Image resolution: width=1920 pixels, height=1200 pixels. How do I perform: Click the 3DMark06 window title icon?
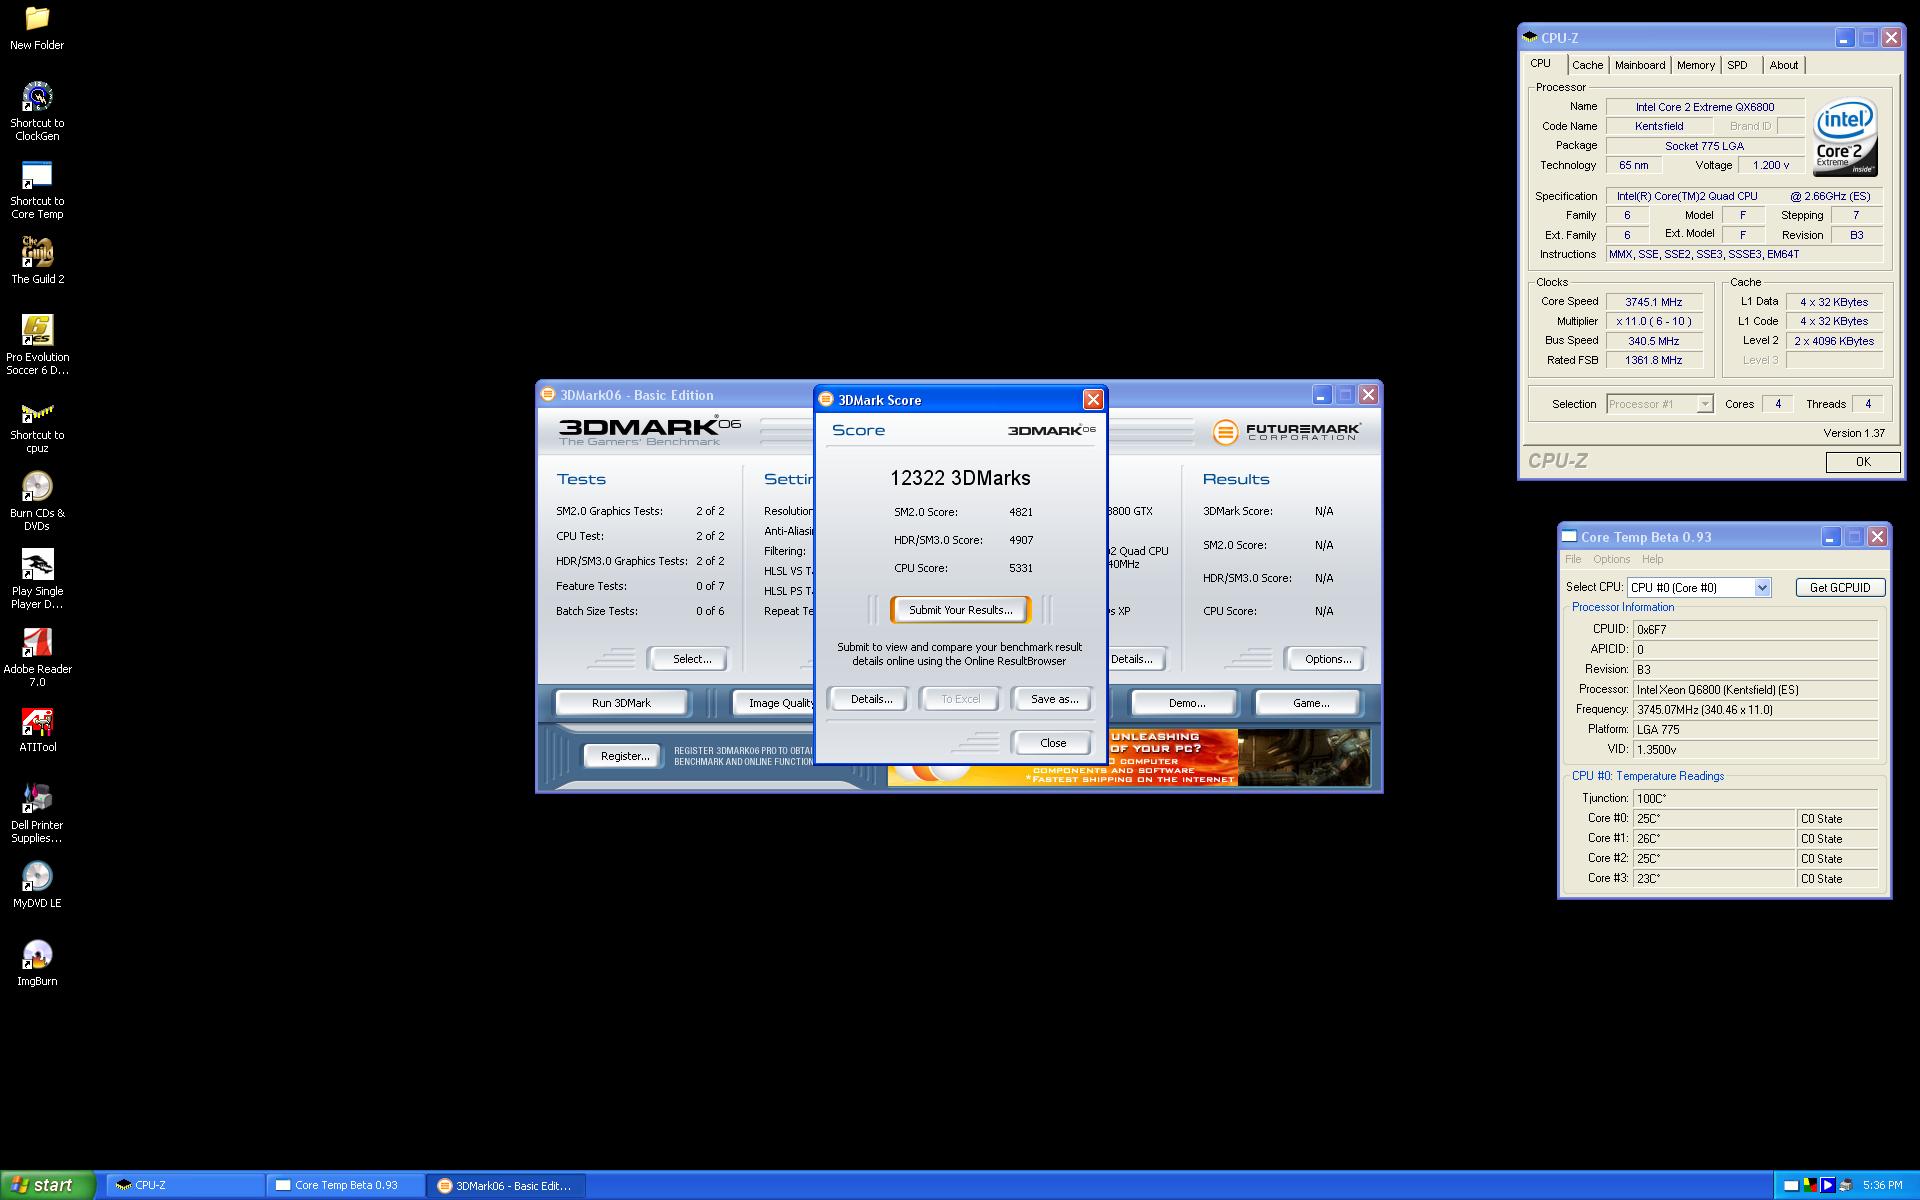click(548, 395)
